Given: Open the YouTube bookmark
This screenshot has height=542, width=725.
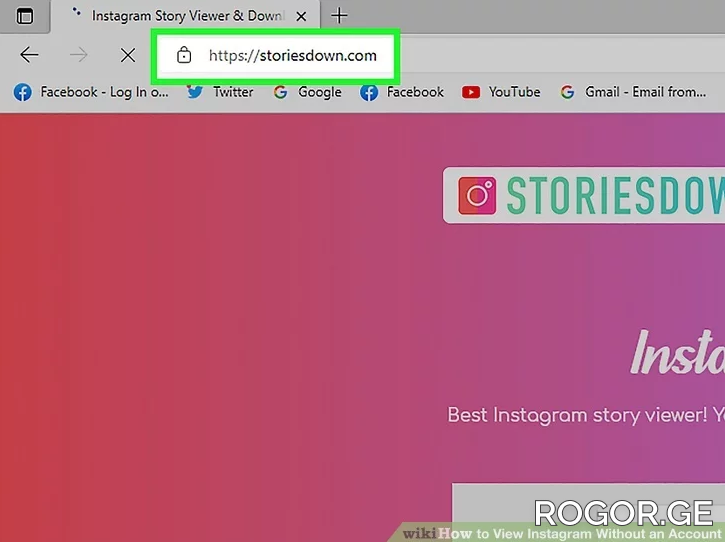Looking at the screenshot, I should pyautogui.click(x=501, y=92).
